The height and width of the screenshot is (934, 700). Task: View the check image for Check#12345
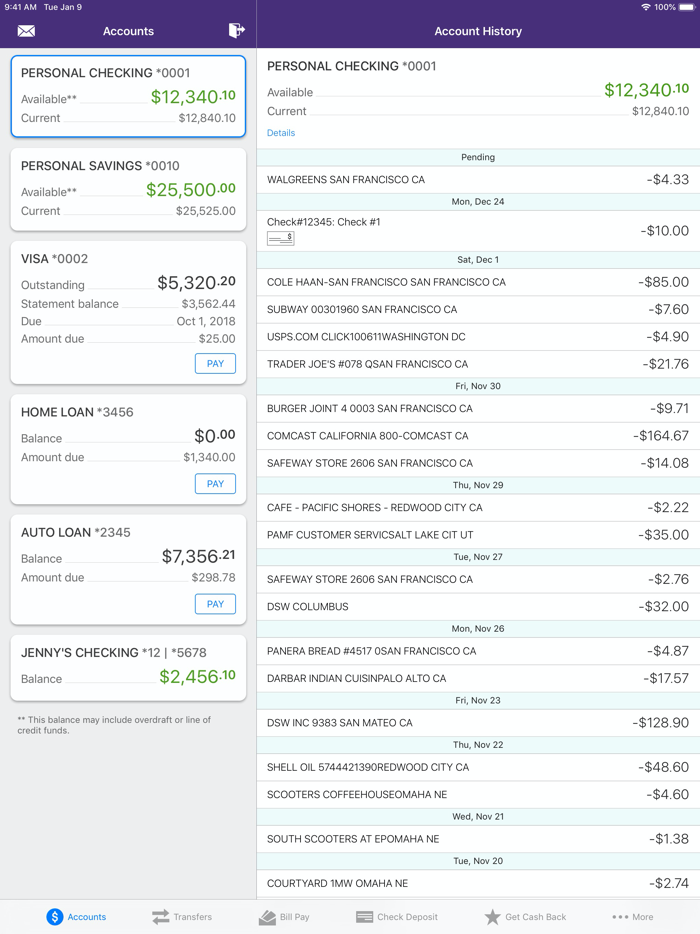point(278,238)
